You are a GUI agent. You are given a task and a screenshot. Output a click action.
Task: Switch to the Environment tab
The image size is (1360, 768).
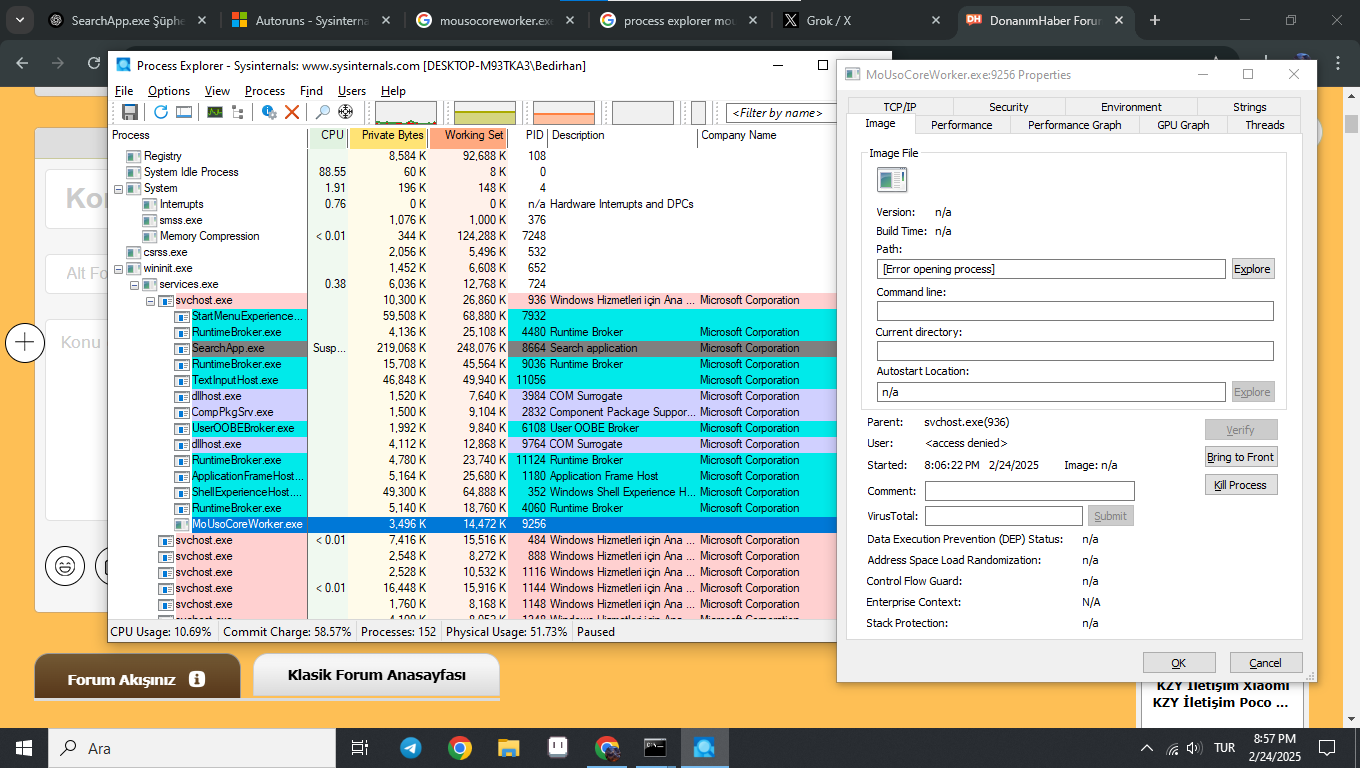coord(1131,107)
